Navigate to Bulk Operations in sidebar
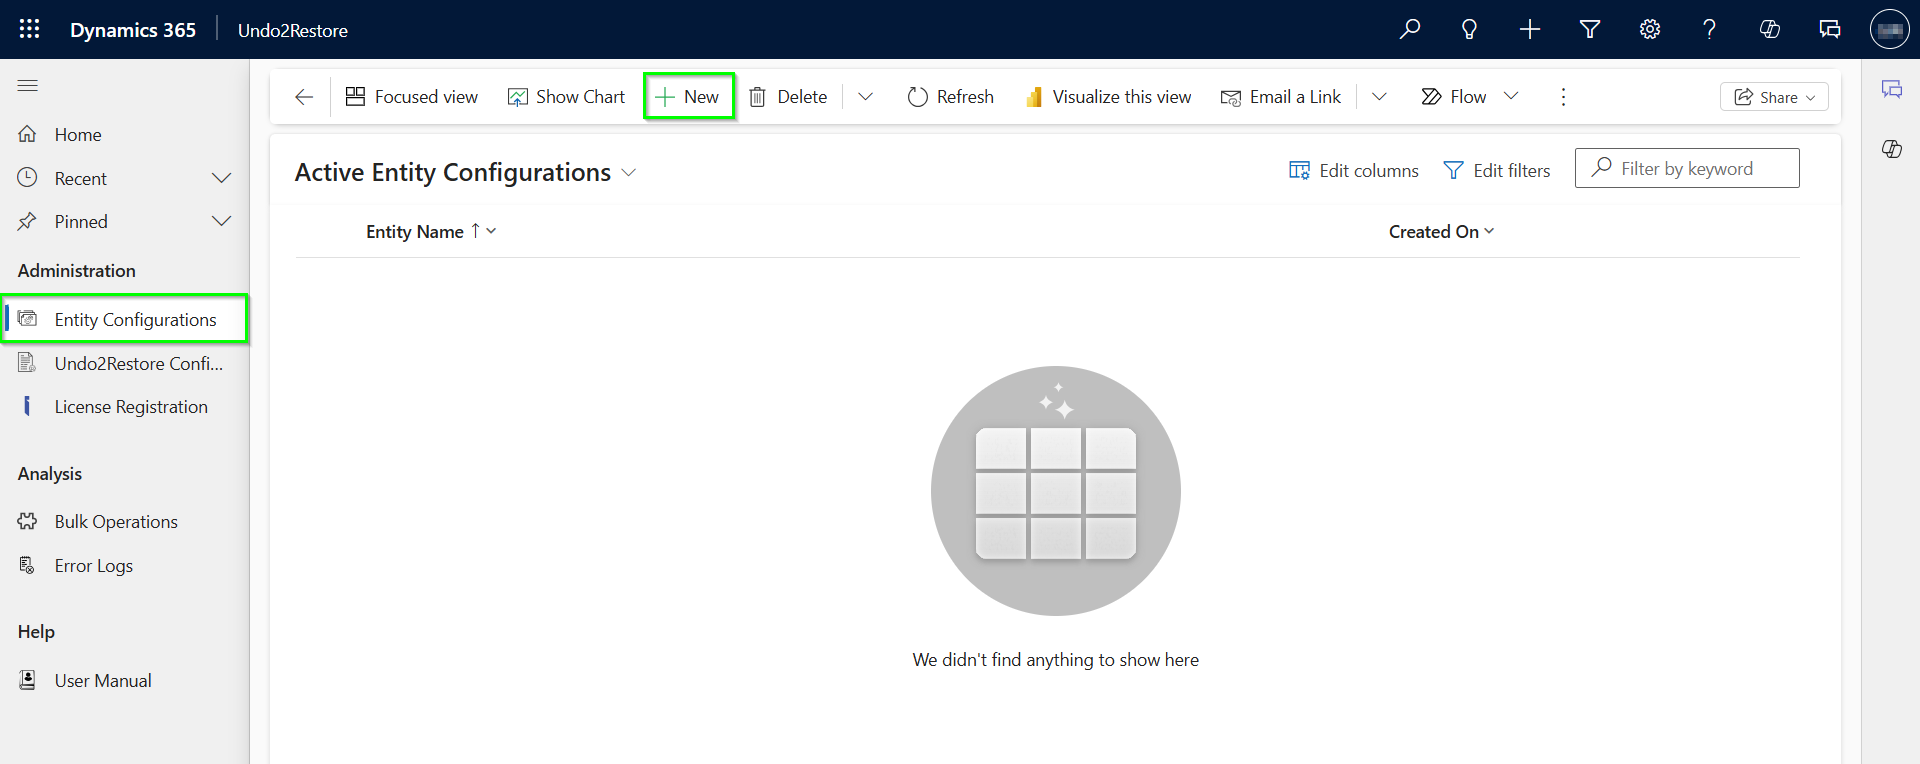Viewport: 1920px width, 764px height. click(116, 522)
